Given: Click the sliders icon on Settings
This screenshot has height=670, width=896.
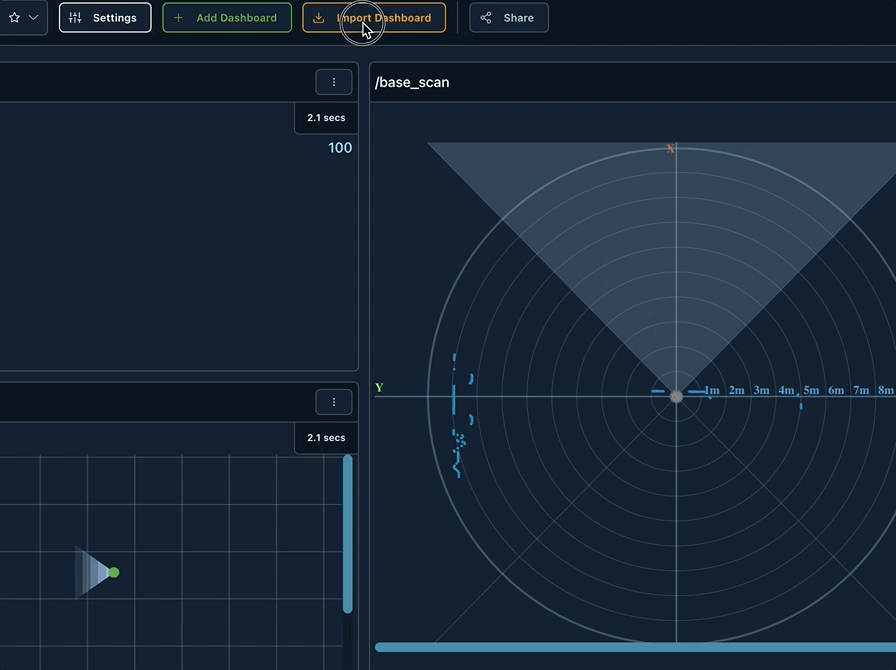Looking at the screenshot, I should [75, 18].
